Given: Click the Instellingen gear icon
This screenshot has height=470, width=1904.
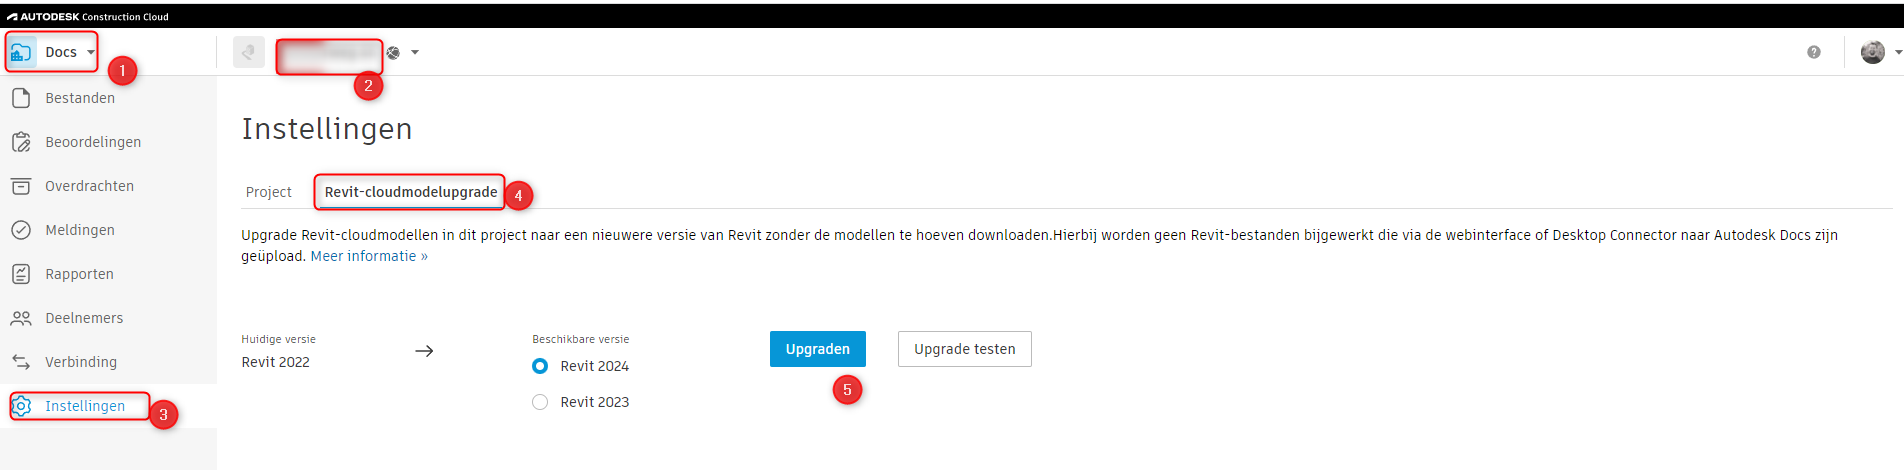Looking at the screenshot, I should pos(21,406).
